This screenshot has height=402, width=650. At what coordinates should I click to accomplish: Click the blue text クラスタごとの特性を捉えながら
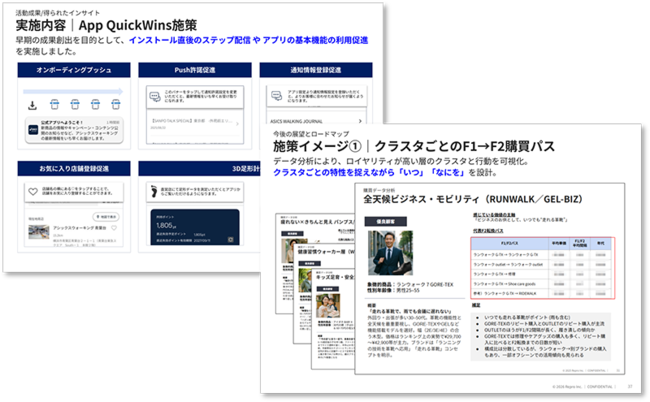[334, 172]
